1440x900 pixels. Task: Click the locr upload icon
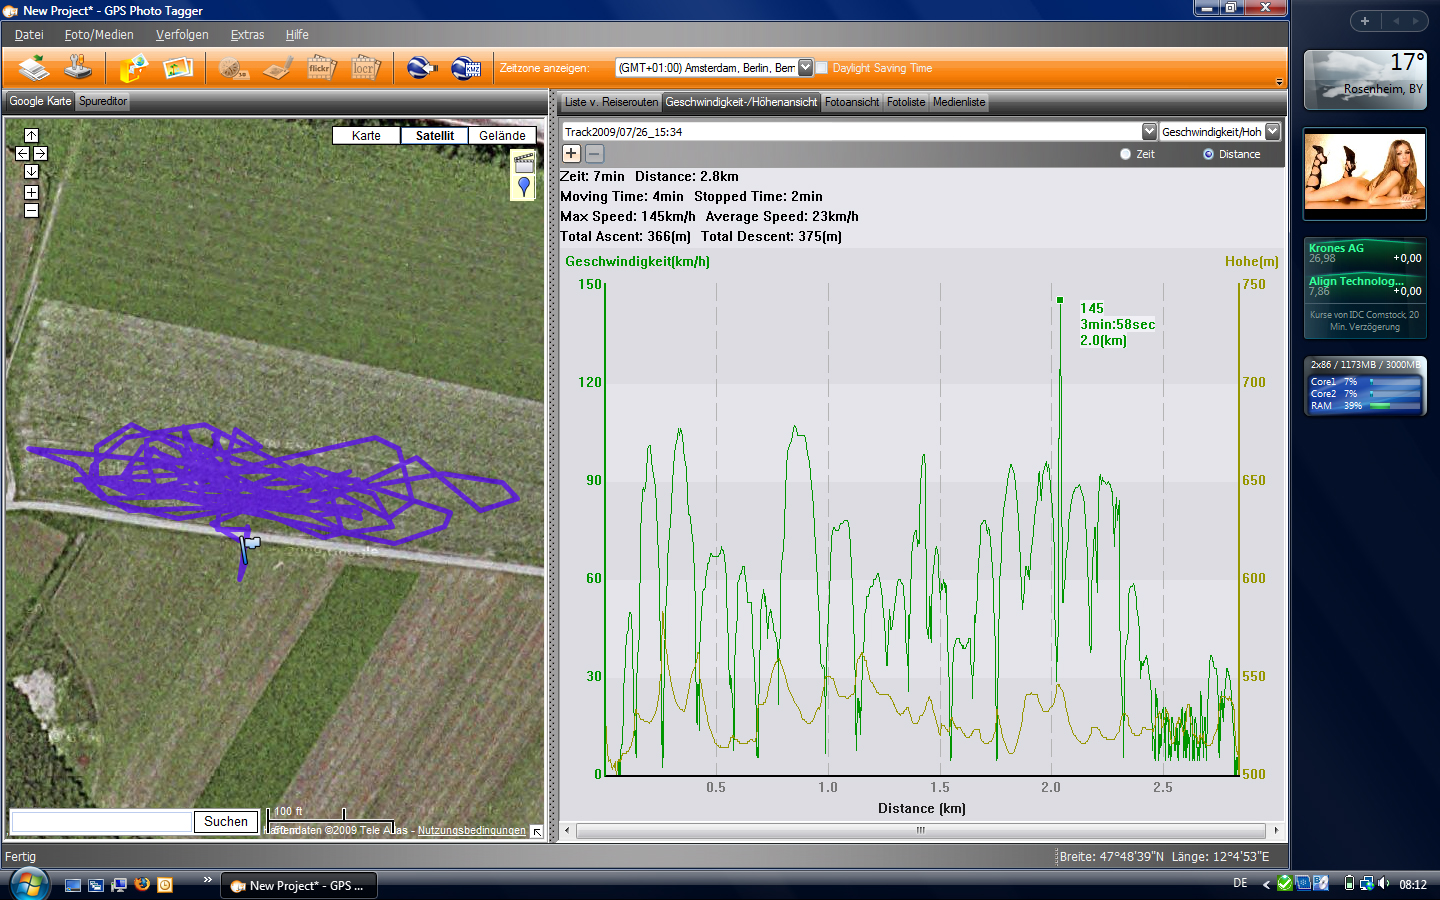pos(365,68)
